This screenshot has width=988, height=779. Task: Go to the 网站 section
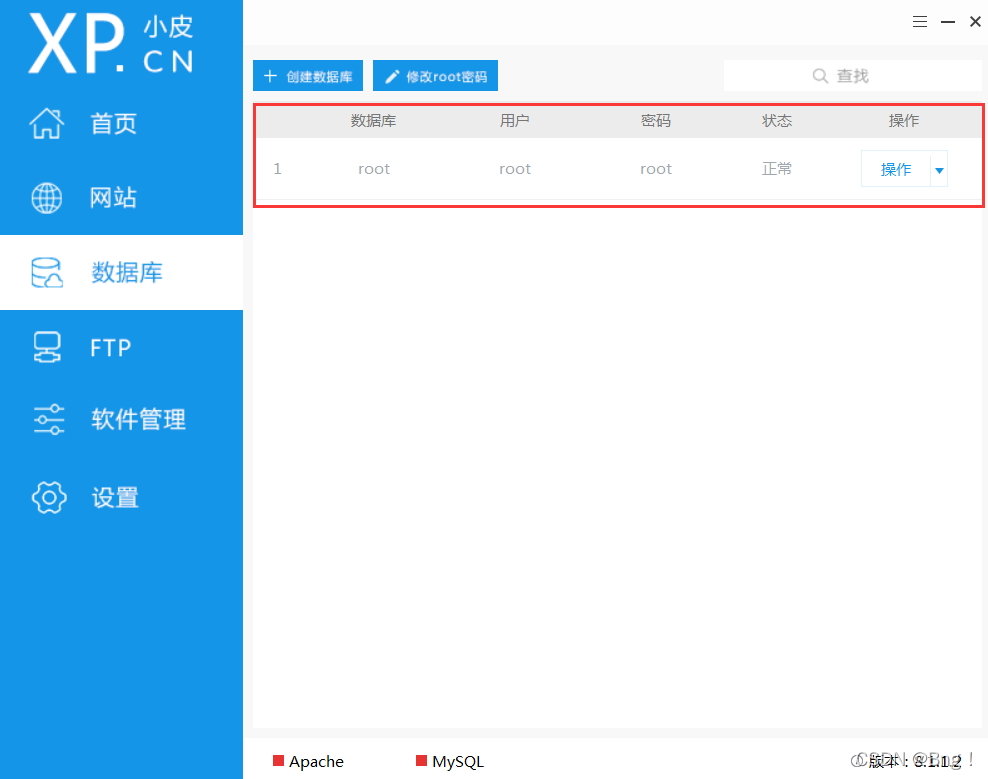tap(121, 197)
